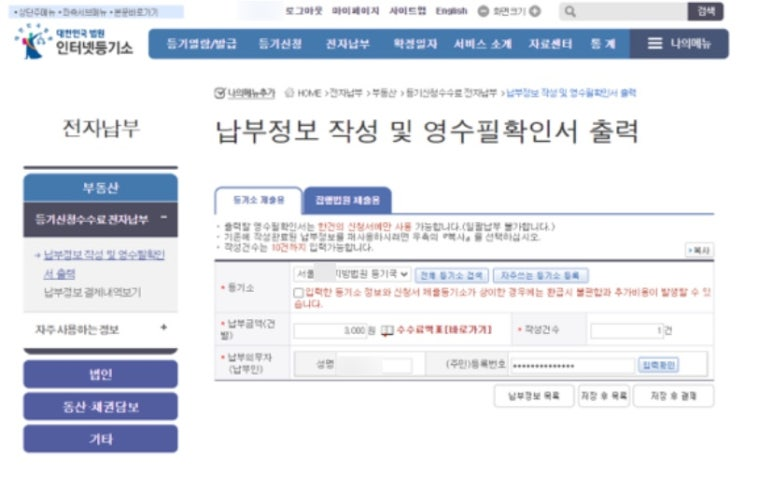Screen dimensions: 773x487
Task: Decrease screen size with minus icon
Action: (484, 11)
